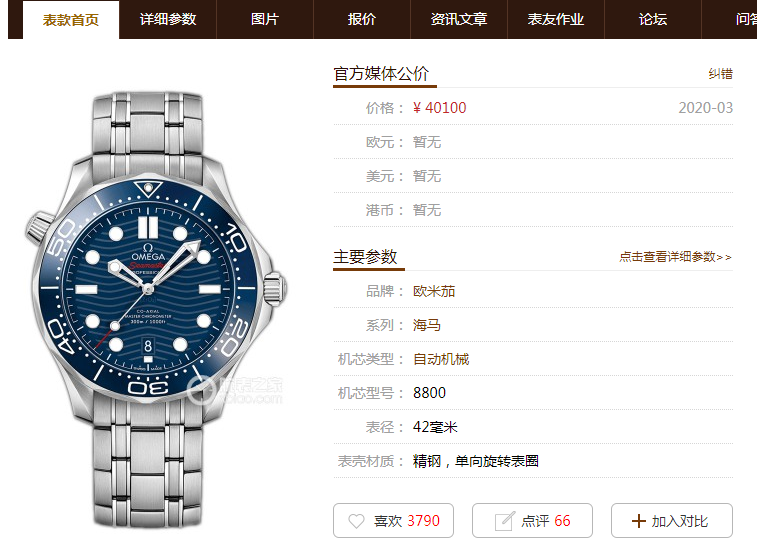This screenshot has height=556, width=757.
Task: Click the brand link 欧米茄
Action: coord(434,292)
